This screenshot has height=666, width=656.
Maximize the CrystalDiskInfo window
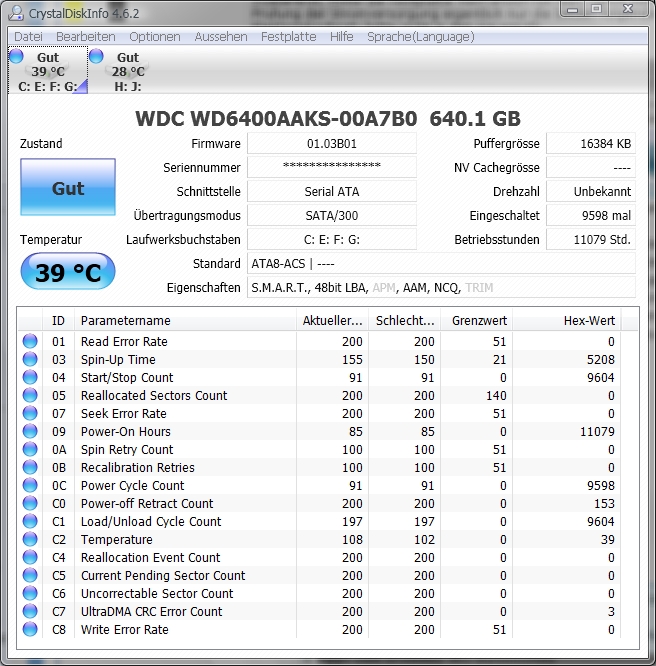(x=597, y=9)
